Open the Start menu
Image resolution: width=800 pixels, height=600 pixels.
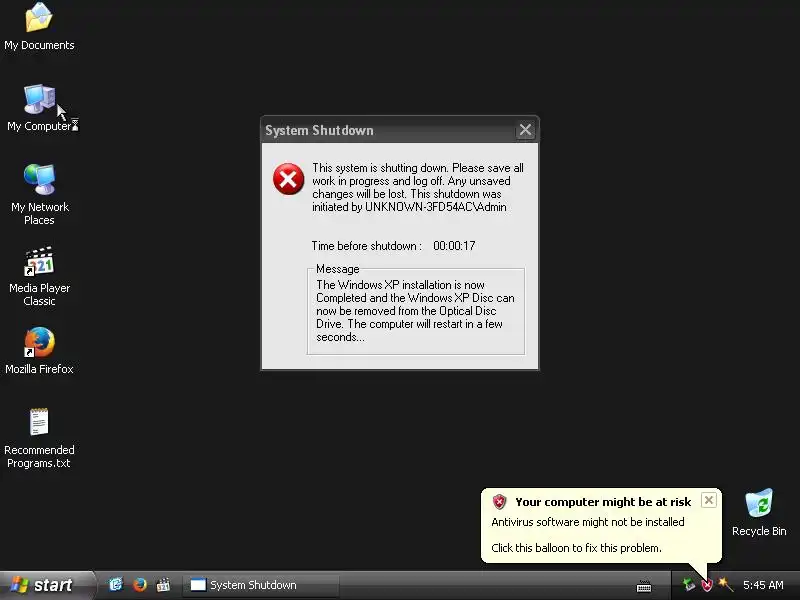coord(47,585)
